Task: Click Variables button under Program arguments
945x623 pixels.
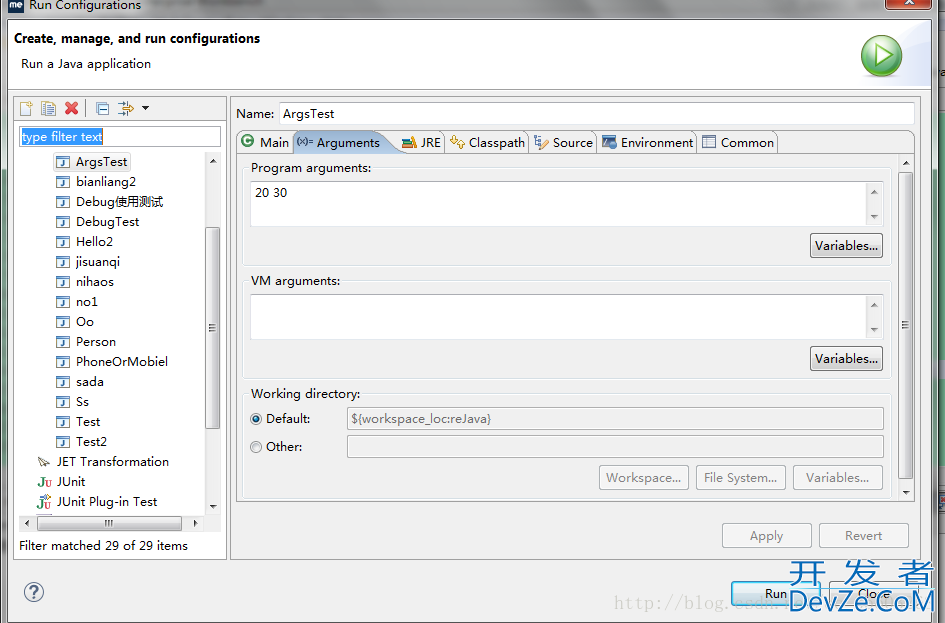Action: [x=846, y=246]
